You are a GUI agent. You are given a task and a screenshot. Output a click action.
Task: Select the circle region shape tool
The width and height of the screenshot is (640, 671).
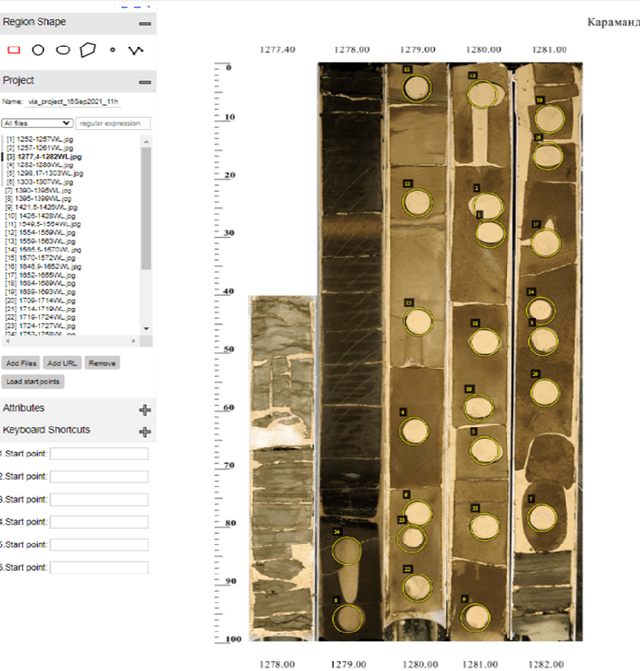point(38,48)
